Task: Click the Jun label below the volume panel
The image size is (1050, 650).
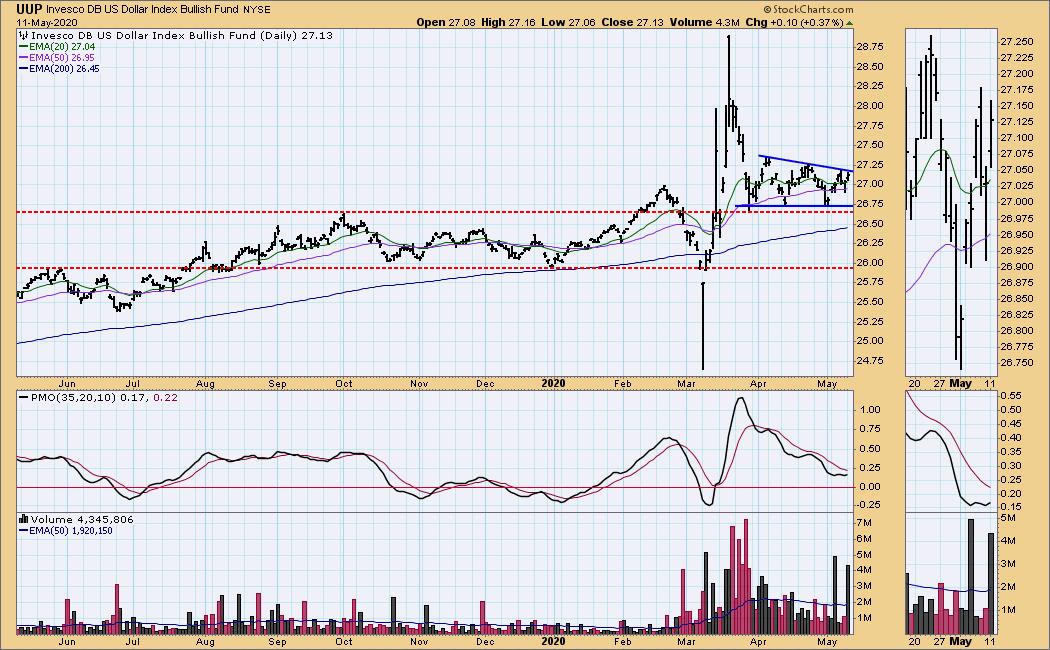Action: [66, 641]
